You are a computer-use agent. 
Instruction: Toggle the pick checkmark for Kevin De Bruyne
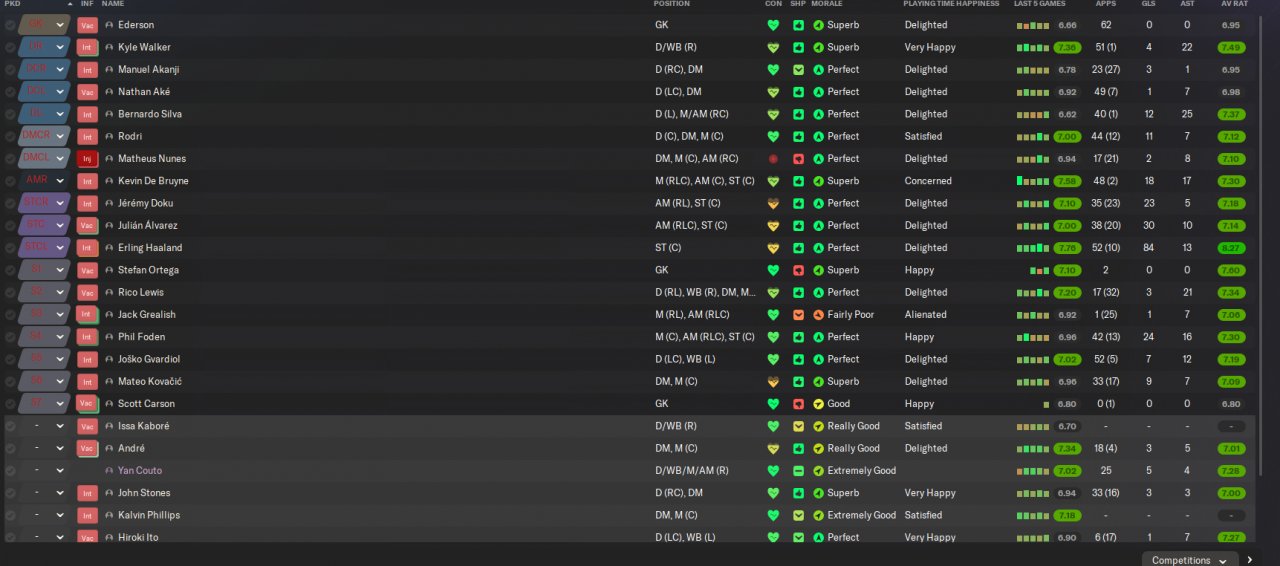tap(10, 181)
